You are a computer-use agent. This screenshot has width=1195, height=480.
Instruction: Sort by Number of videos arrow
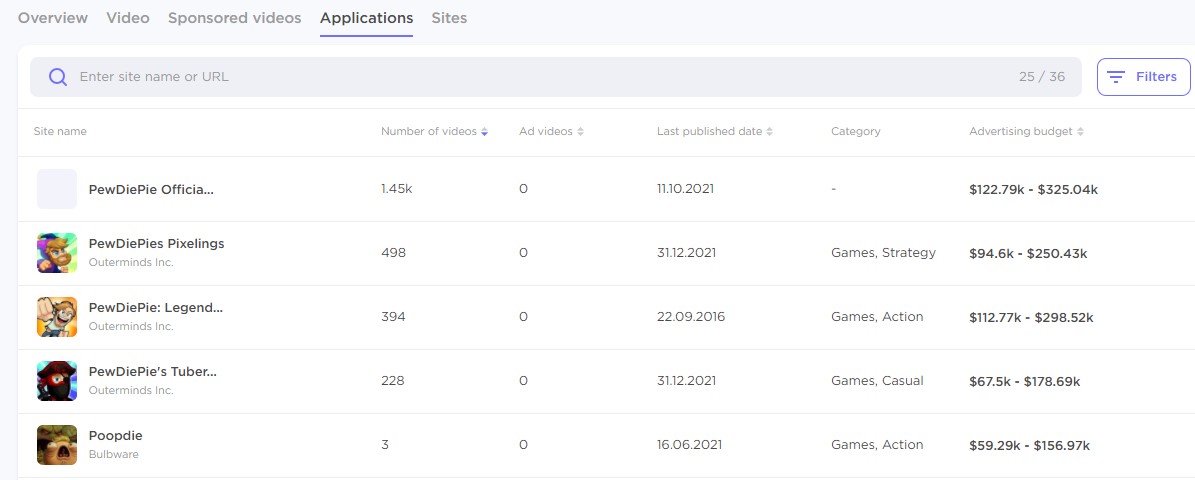click(485, 132)
